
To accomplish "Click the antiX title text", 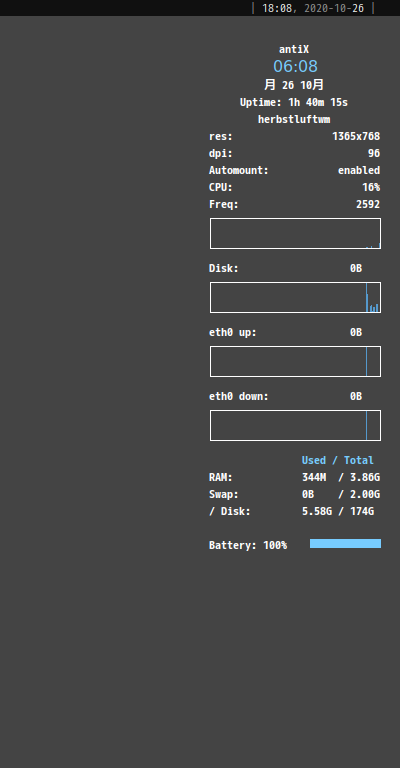I will point(294,49).
